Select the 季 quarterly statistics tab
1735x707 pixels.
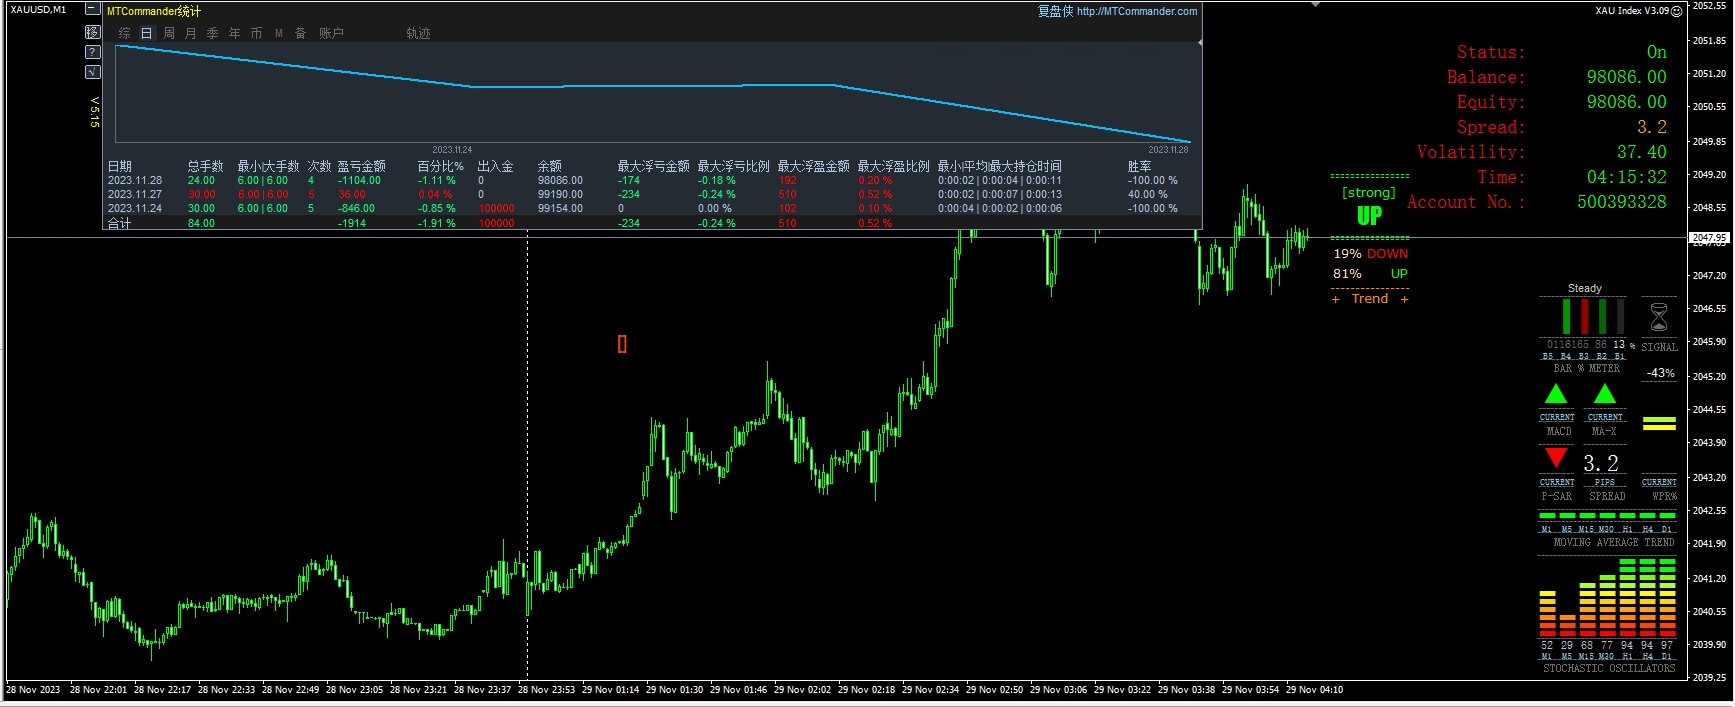coord(212,33)
